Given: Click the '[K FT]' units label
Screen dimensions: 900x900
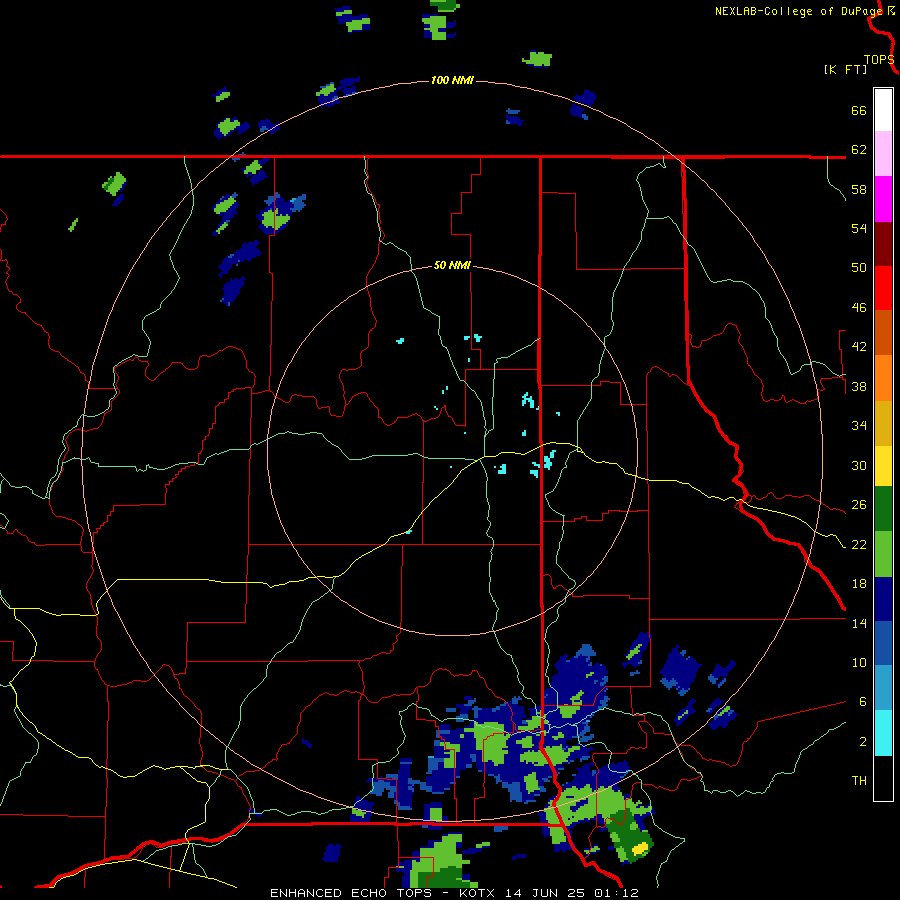Looking at the screenshot, I should (x=845, y=70).
